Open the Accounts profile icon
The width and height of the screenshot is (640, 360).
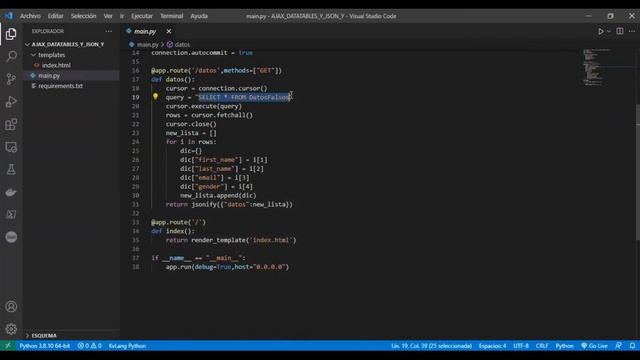pyautogui.click(x=11, y=307)
